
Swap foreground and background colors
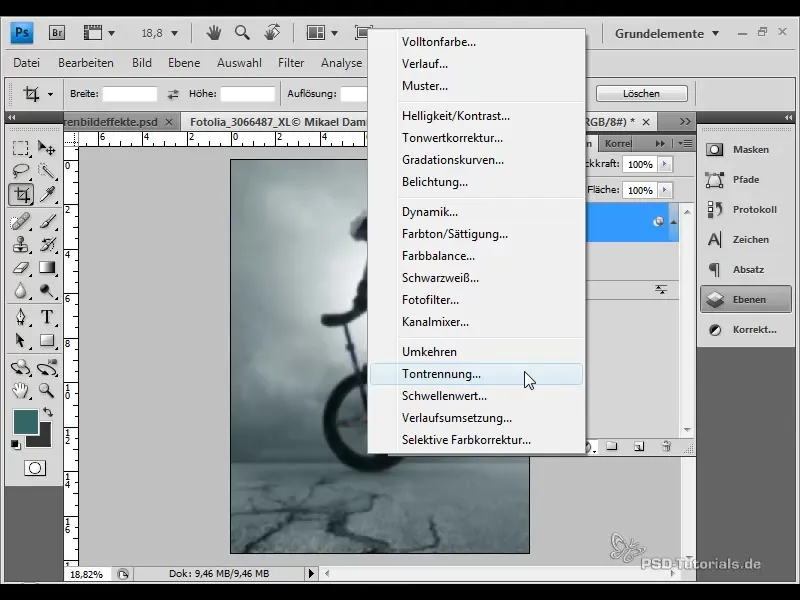click(48, 412)
